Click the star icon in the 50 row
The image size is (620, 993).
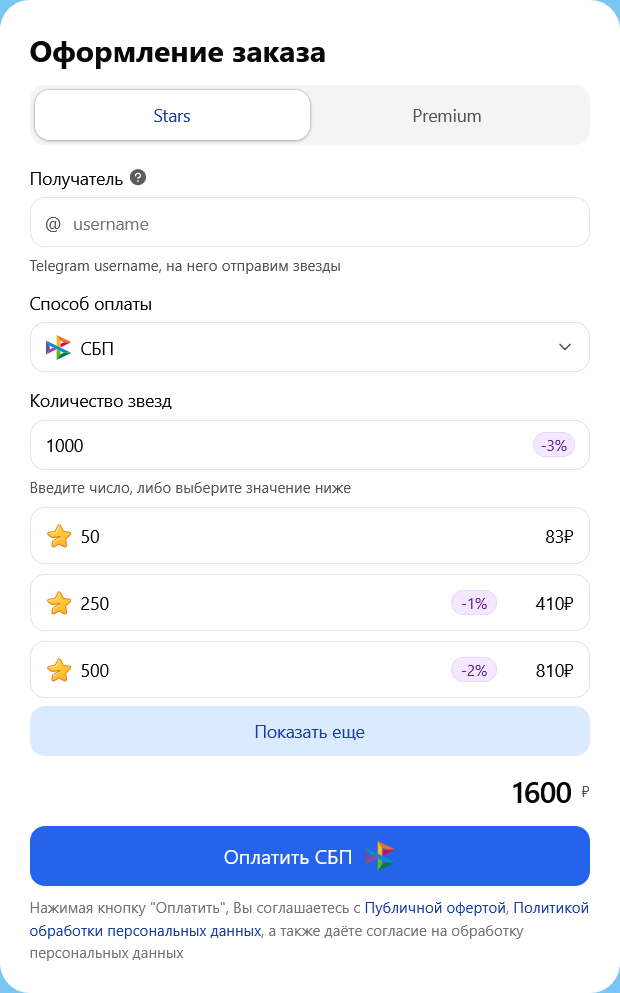pos(59,537)
